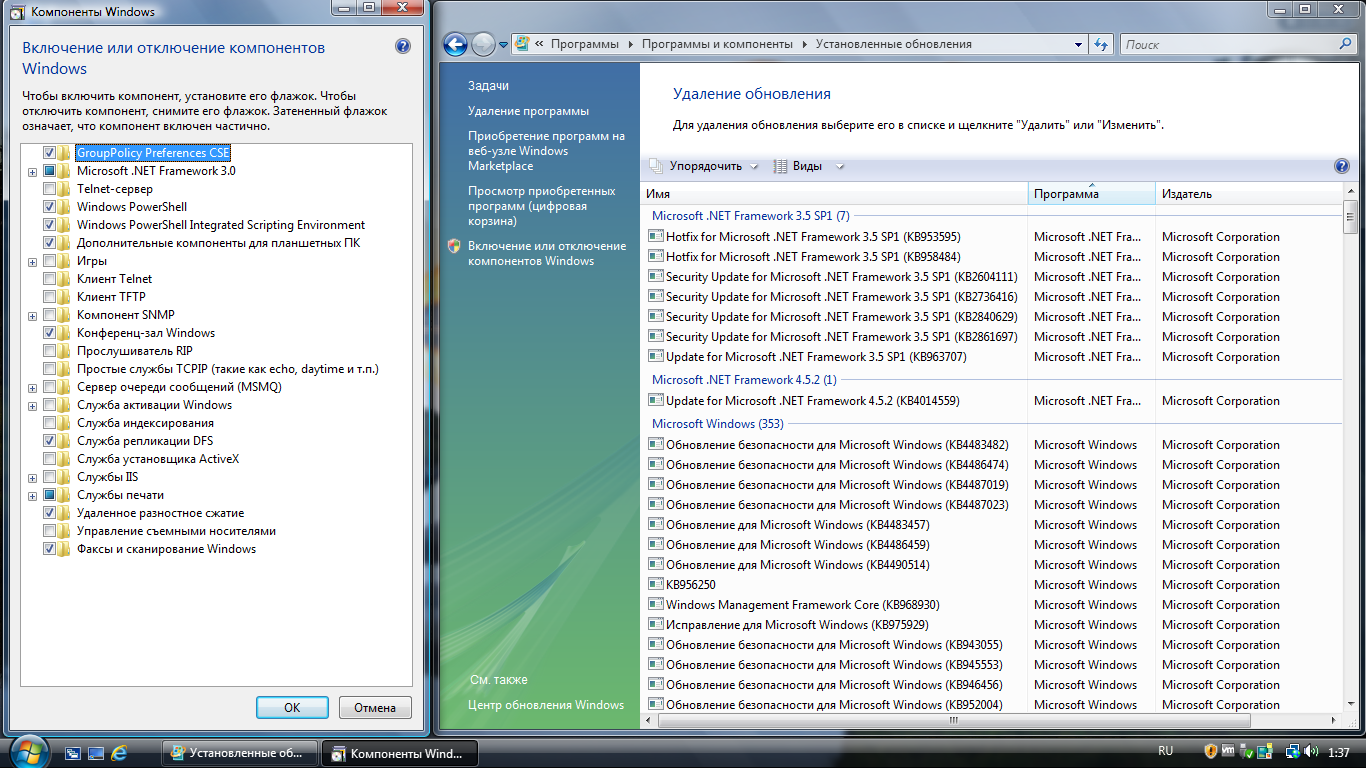1366x768 pixels.
Task: Open the Центр обновления Windows link
Action: point(546,705)
